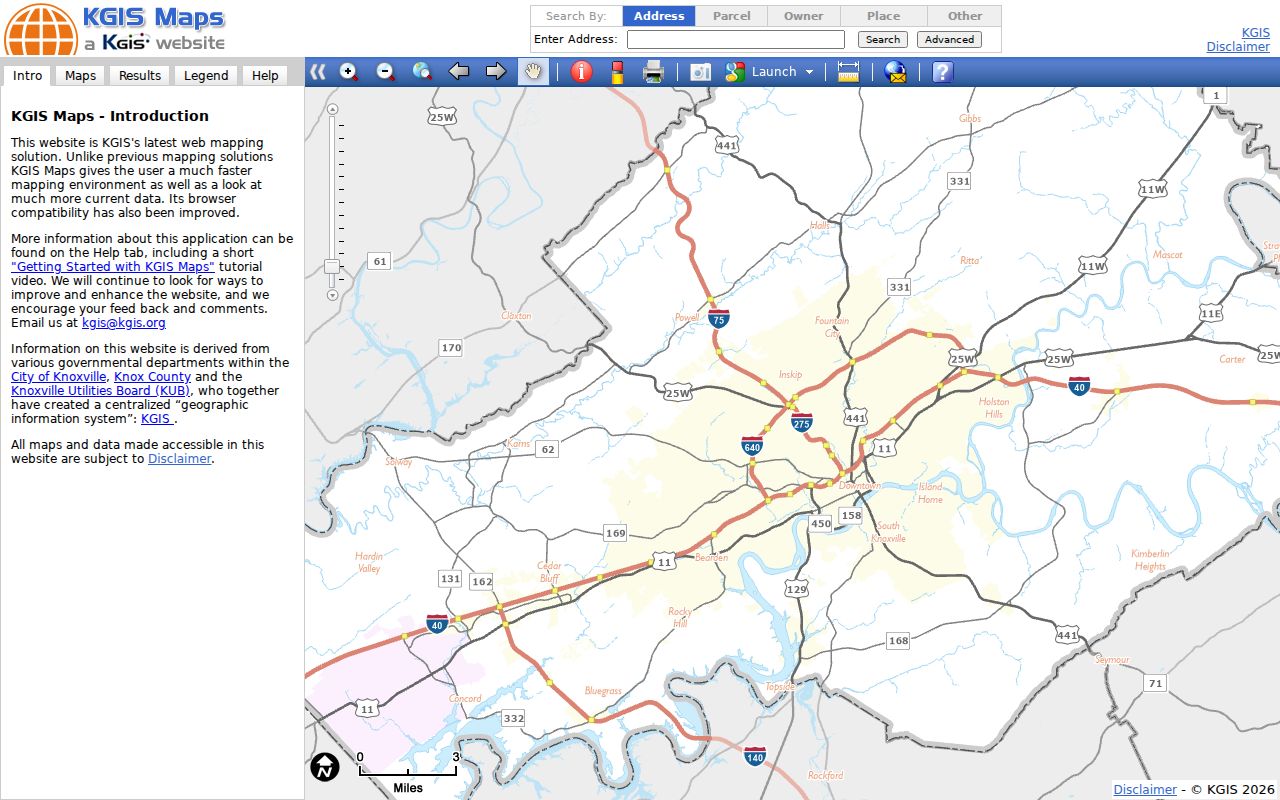
Task: Go to previous map extent arrow
Action: click(459, 72)
